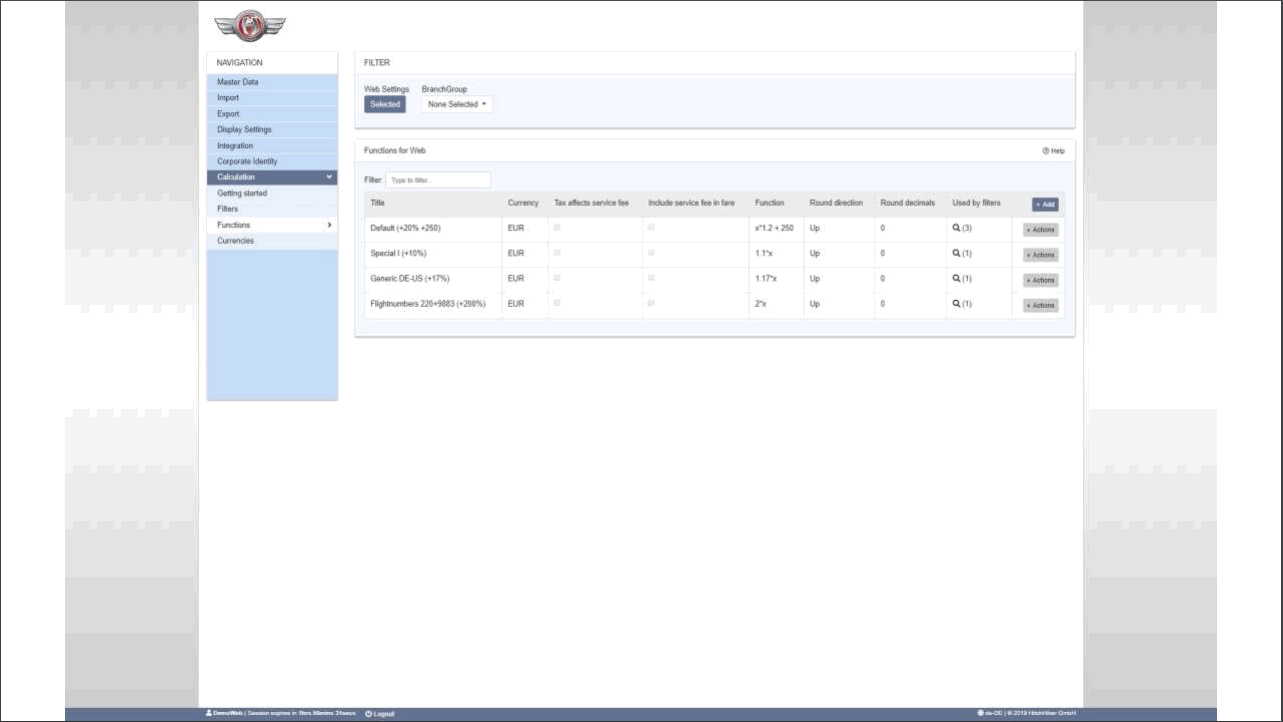Toggle Tax affects service fee for Default row
The height and width of the screenshot is (722, 1283).
point(558,228)
